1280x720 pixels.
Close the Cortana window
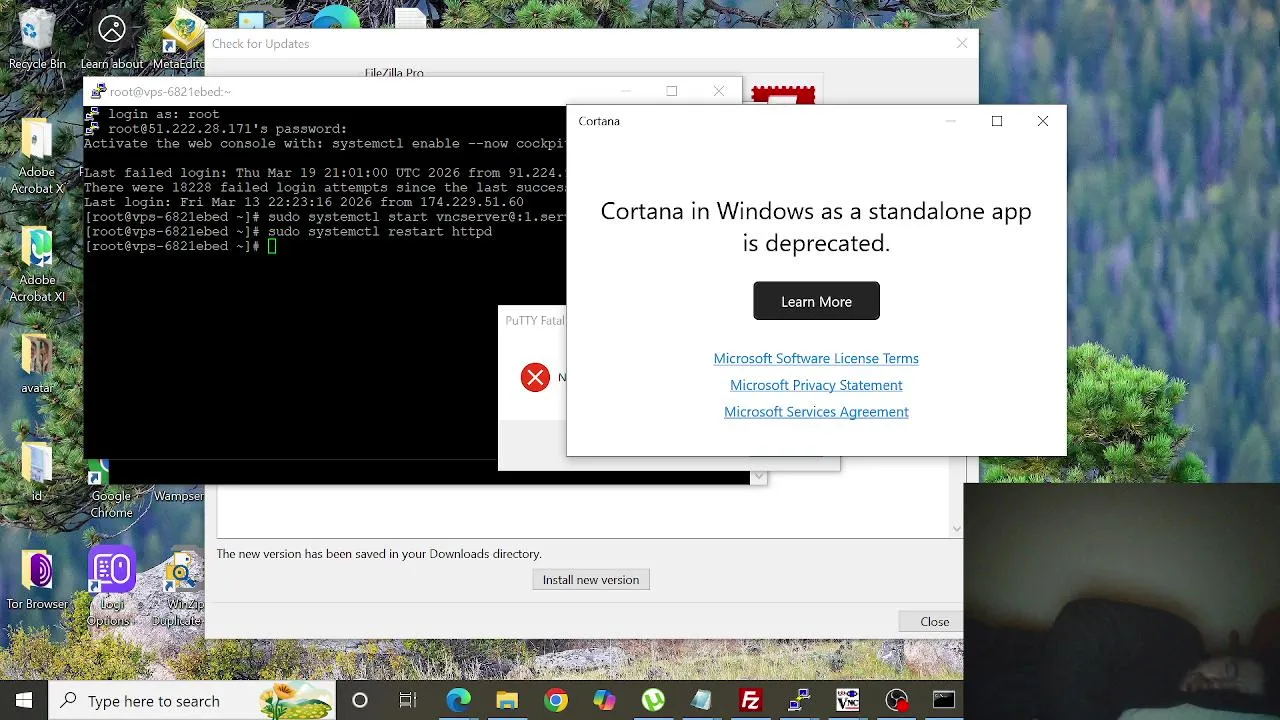[x=1043, y=121]
